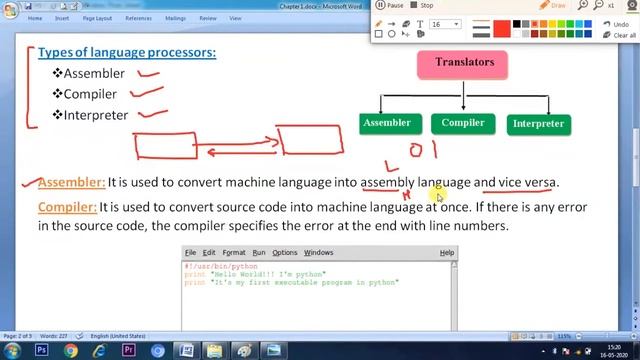The image size is (640, 360).
Task: Click the Paint palette taskbar icon
Action: pos(244,351)
